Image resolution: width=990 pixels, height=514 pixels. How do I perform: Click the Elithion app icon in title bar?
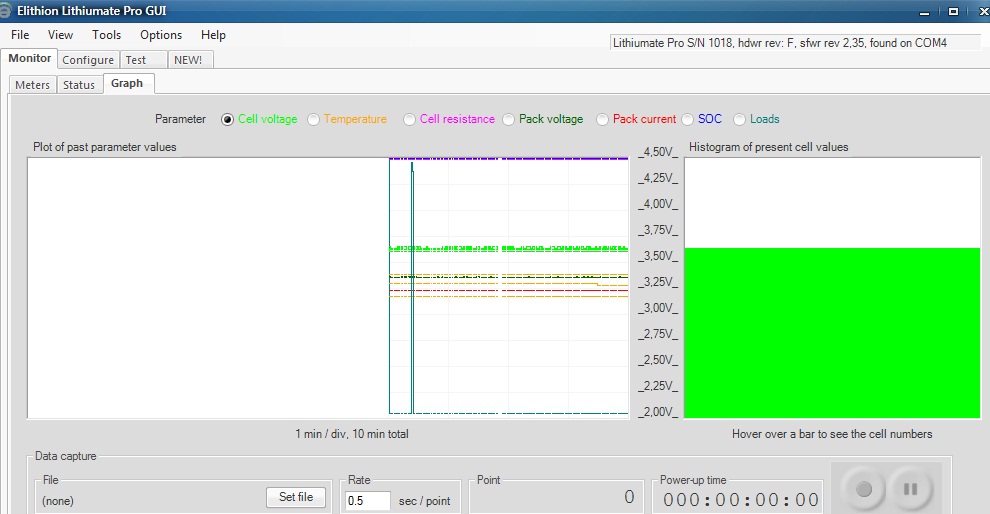[x=5, y=10]
